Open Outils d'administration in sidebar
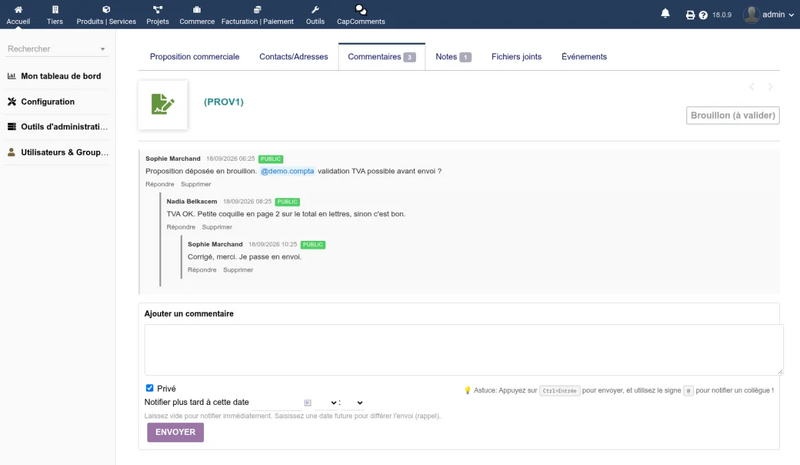800x465 pixels. click(57, 127)
